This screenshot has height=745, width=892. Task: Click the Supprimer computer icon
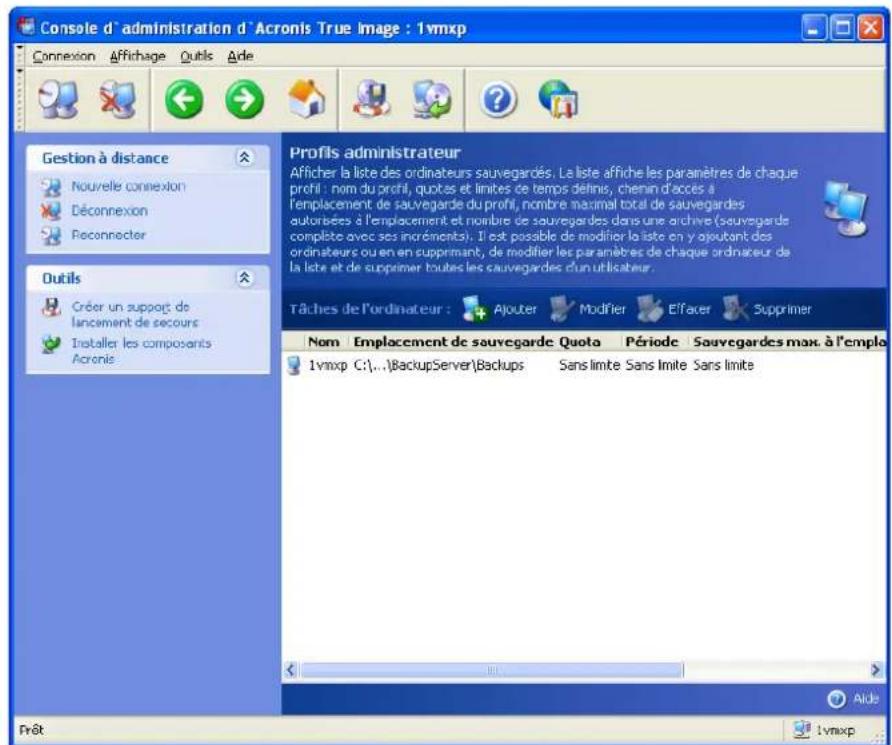click(735, 309)
